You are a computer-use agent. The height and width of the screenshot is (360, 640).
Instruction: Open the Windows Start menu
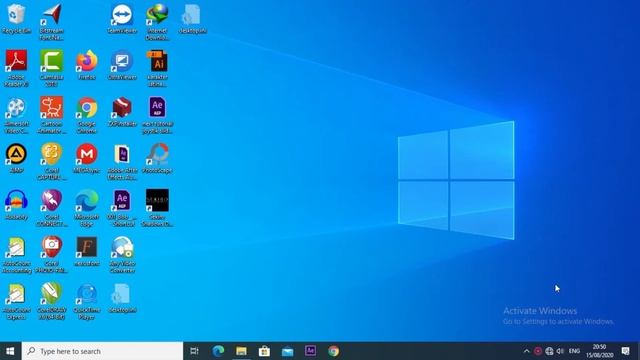pos(11,351)
